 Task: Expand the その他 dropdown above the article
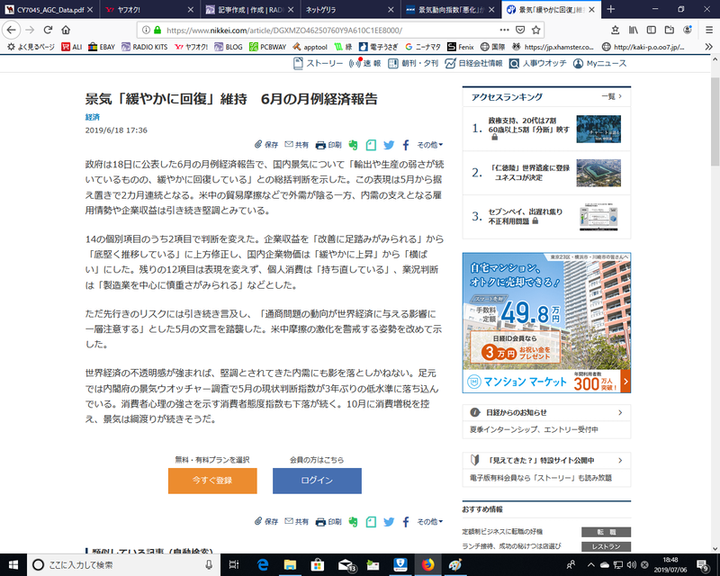coord(430,145)
